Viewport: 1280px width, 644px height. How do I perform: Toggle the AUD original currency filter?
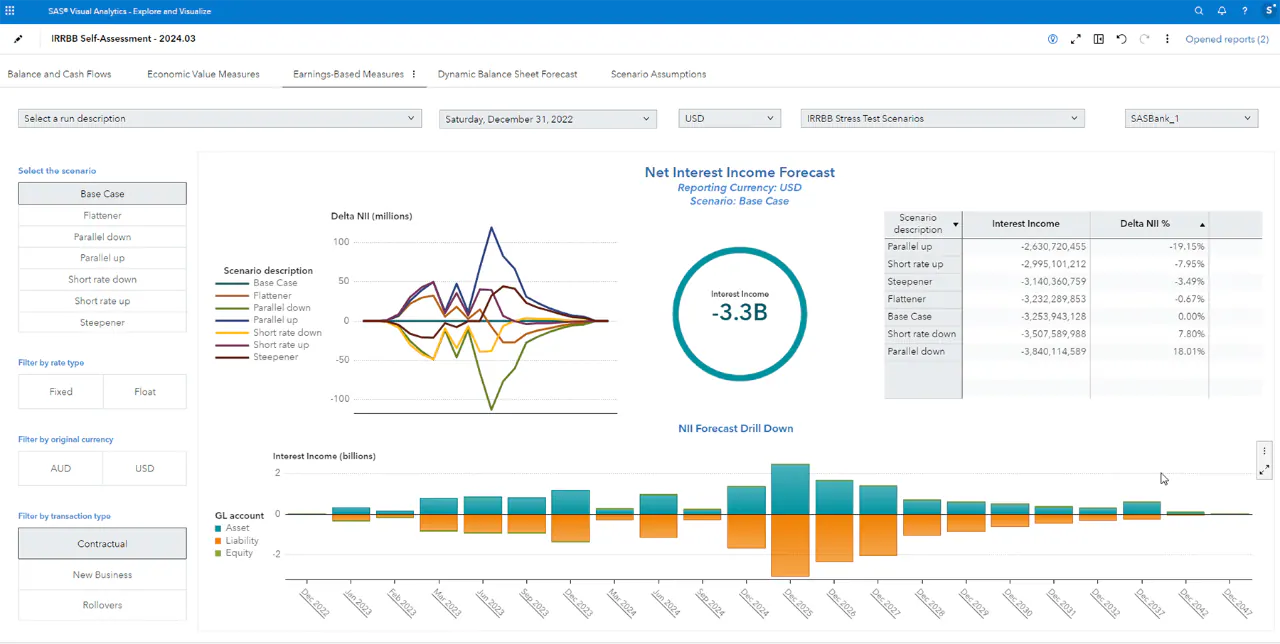point(60,468)
